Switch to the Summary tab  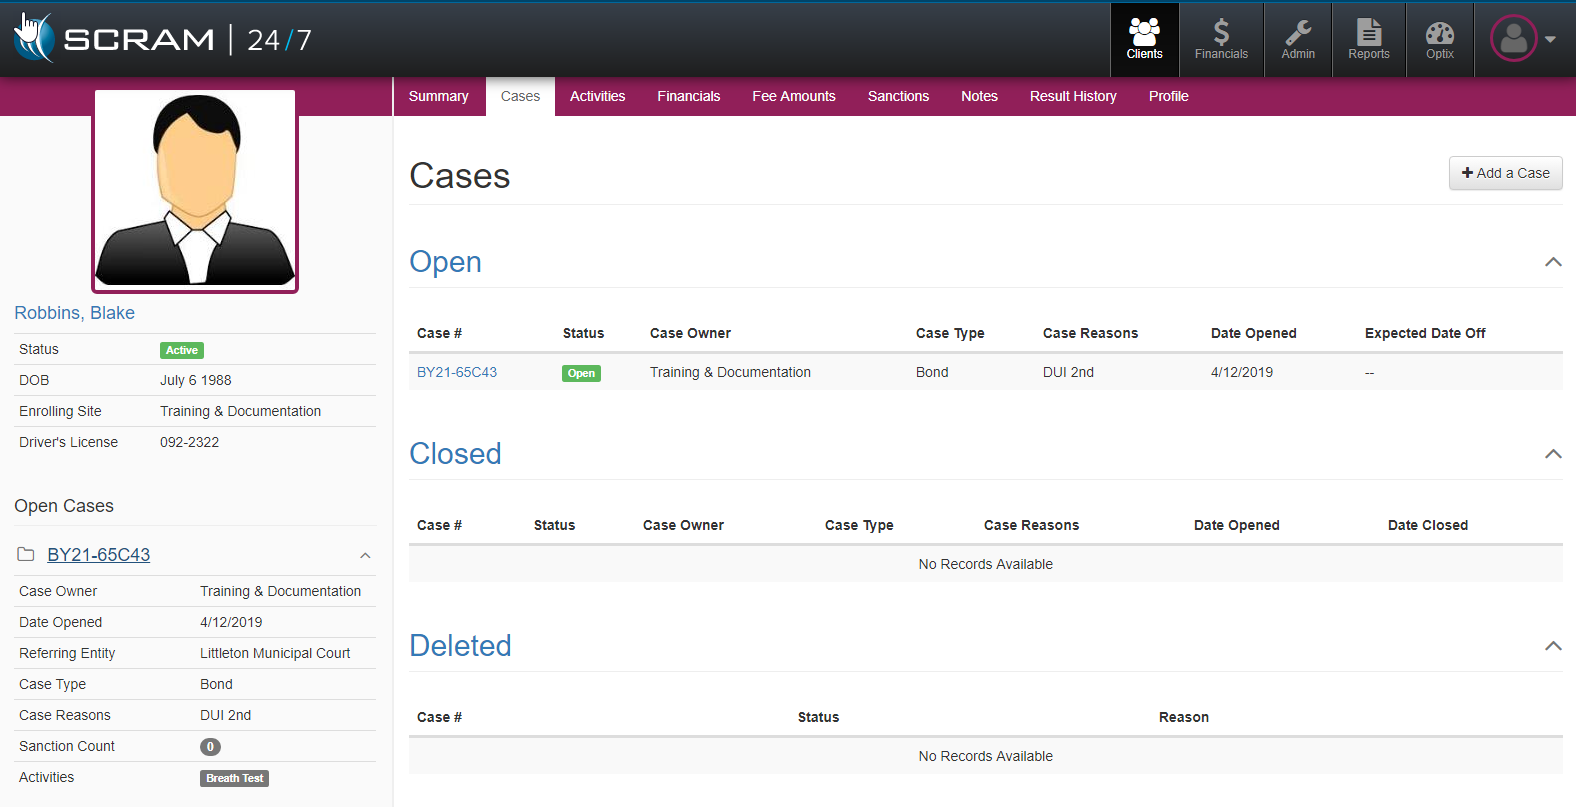(x=438, y=97)
